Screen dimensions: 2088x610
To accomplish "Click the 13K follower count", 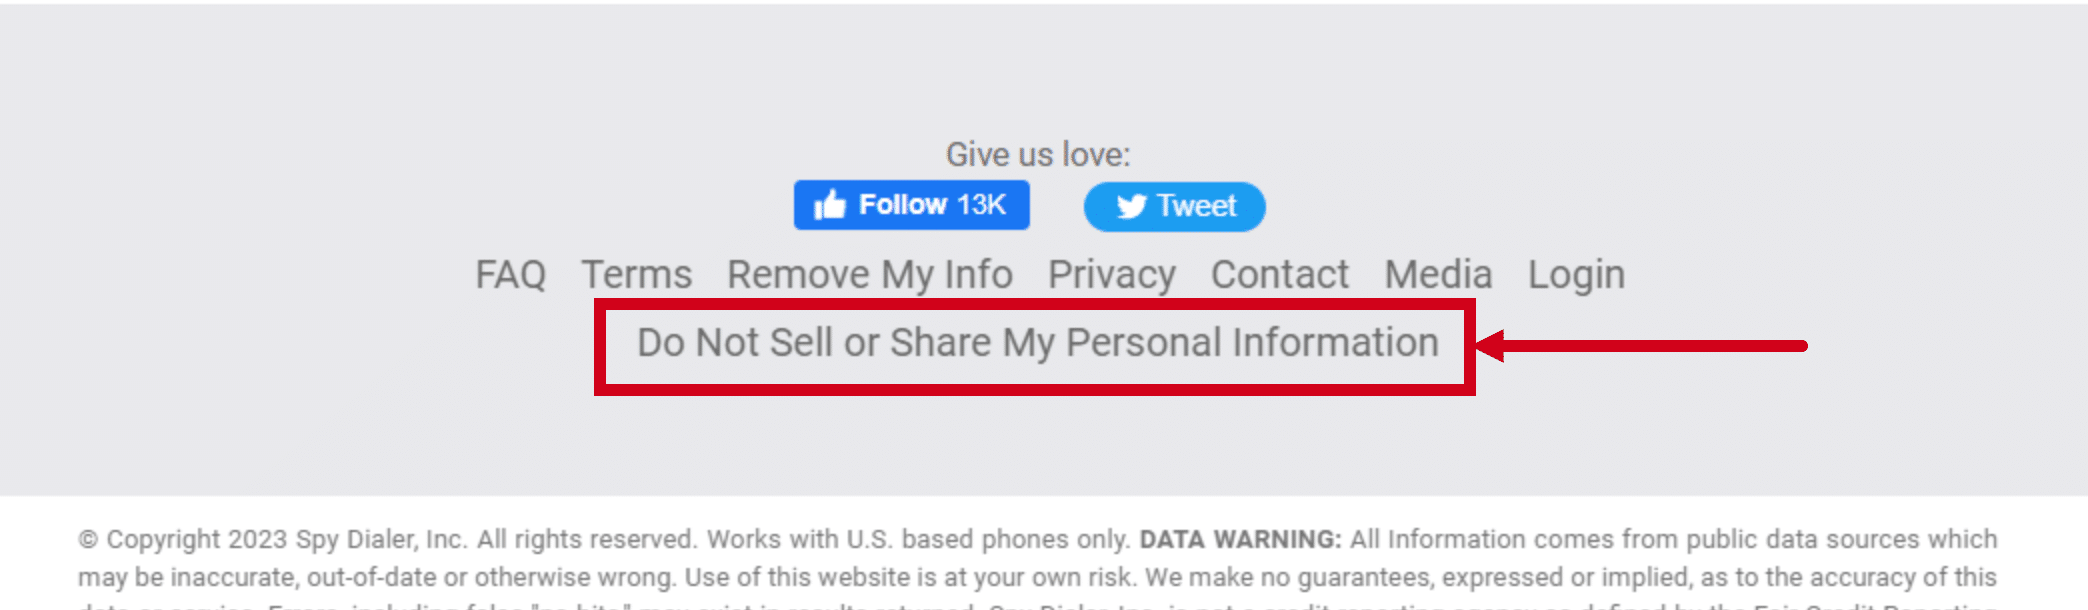I will pyautogui.click(x=981, y=205).
